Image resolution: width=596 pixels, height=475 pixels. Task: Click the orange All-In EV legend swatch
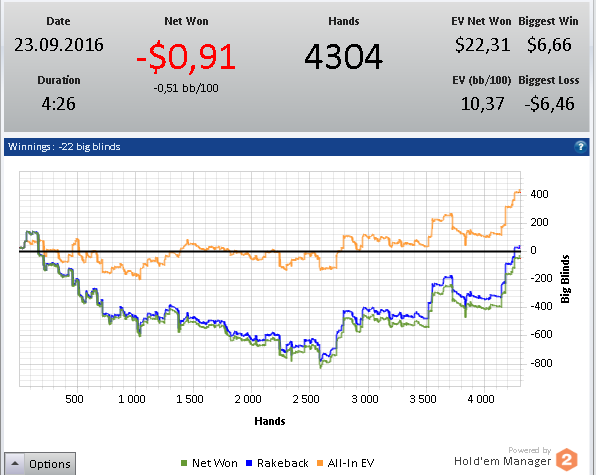[320, 463]
